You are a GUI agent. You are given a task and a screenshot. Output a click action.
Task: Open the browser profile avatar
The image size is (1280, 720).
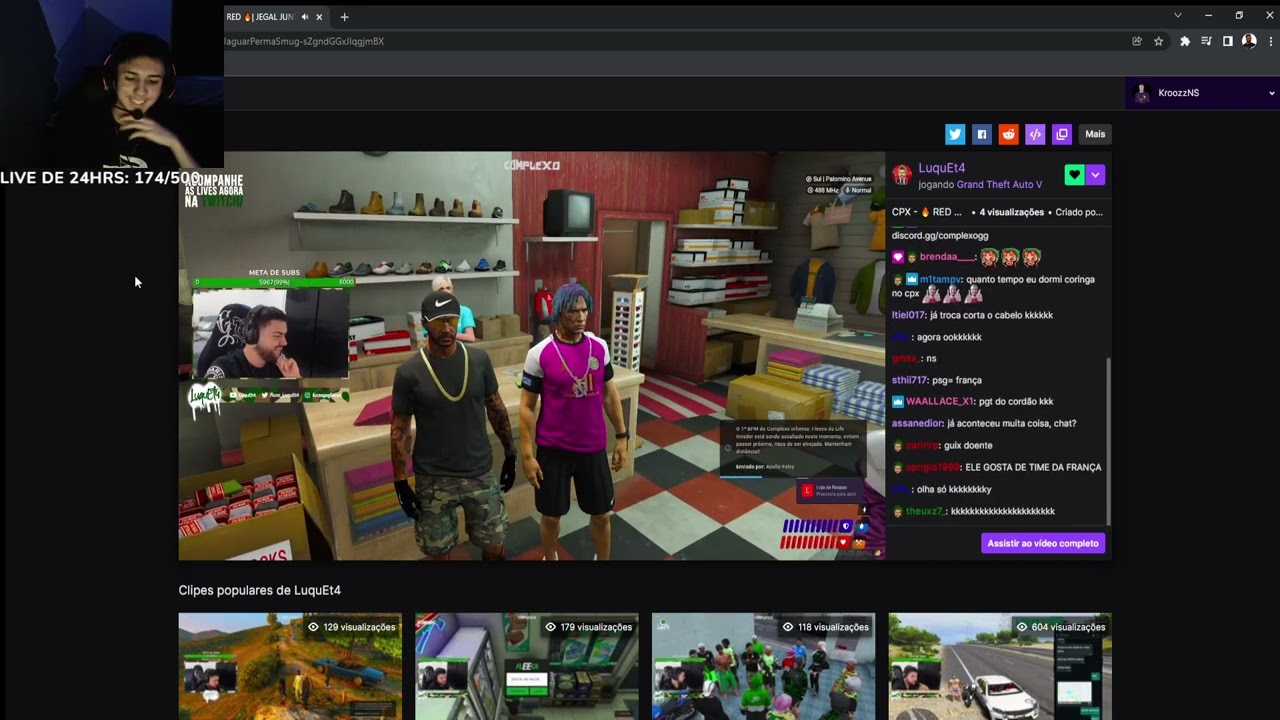click(1249, 41)
